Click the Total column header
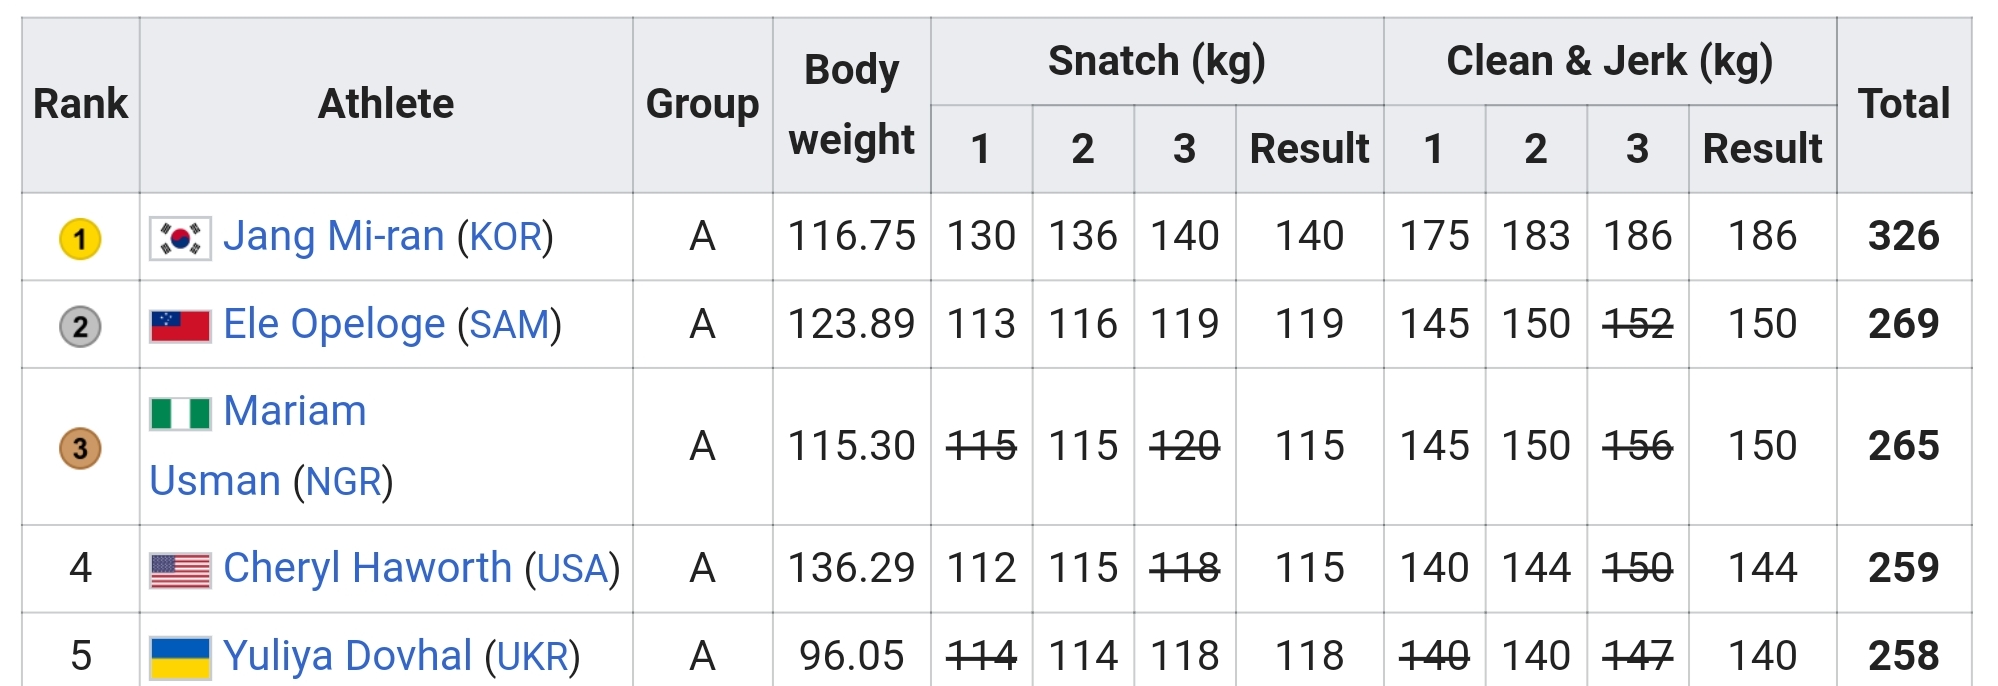The height and width of the screenshot is (686, 1998). [1903, 104]
